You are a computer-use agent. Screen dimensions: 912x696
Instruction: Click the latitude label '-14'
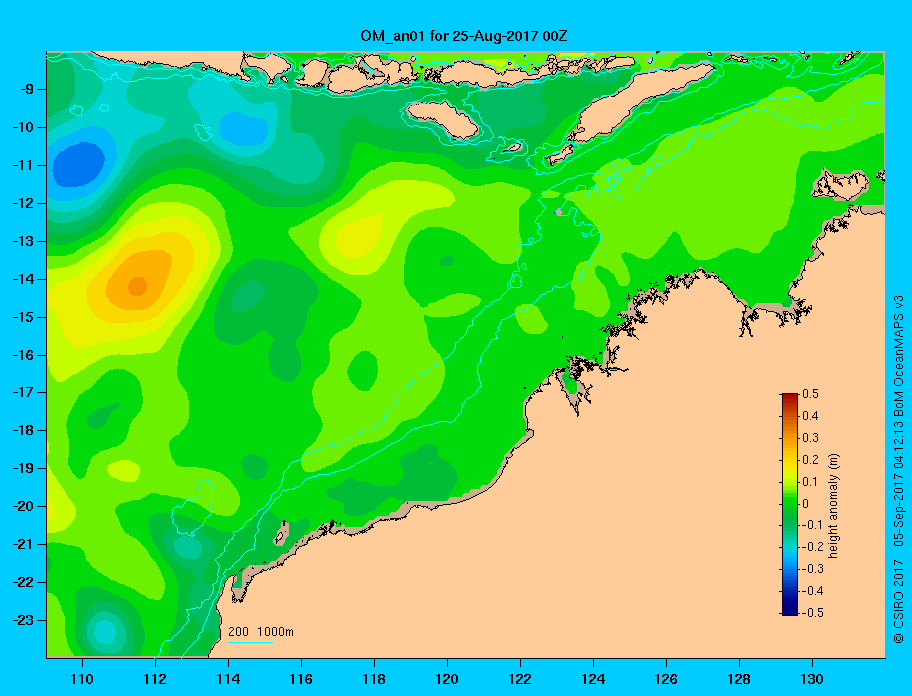coord(22,279)
